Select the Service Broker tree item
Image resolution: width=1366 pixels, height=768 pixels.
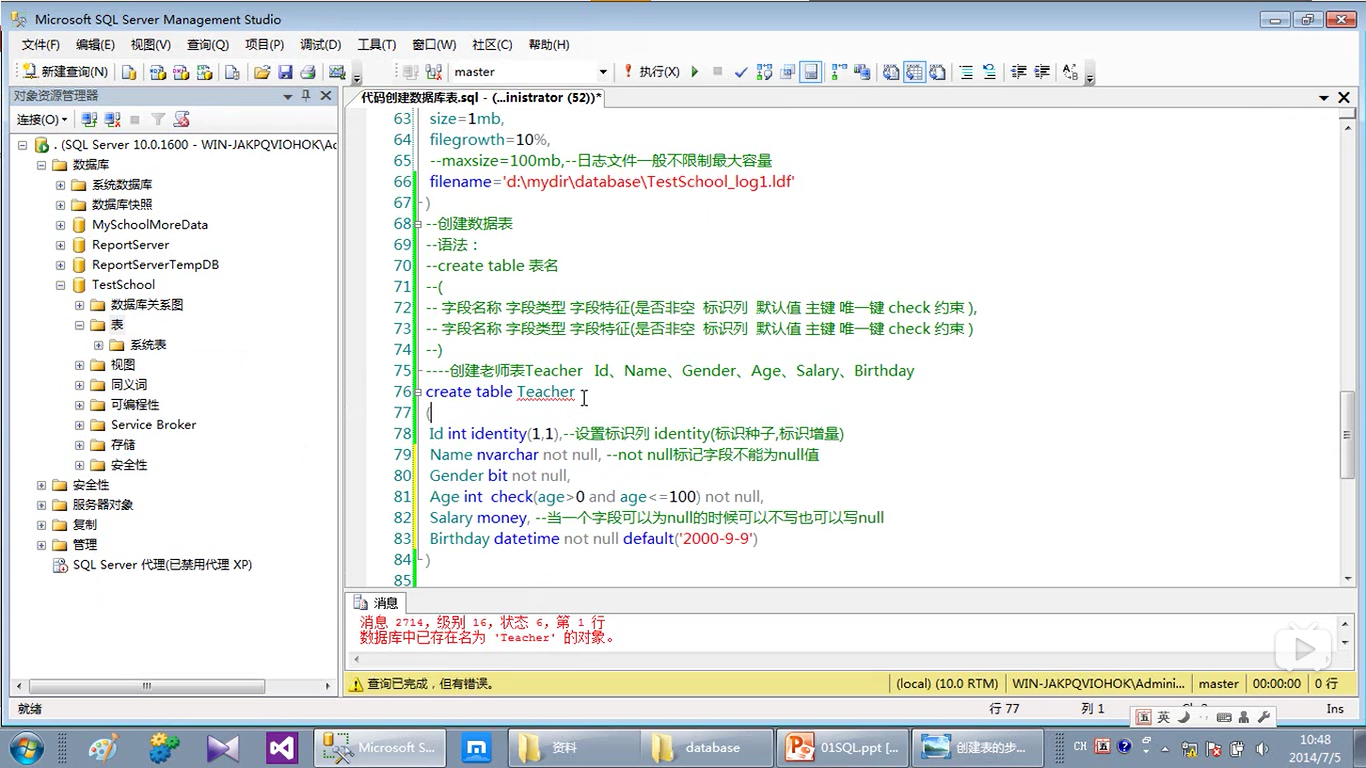click(x=153, y=425)
